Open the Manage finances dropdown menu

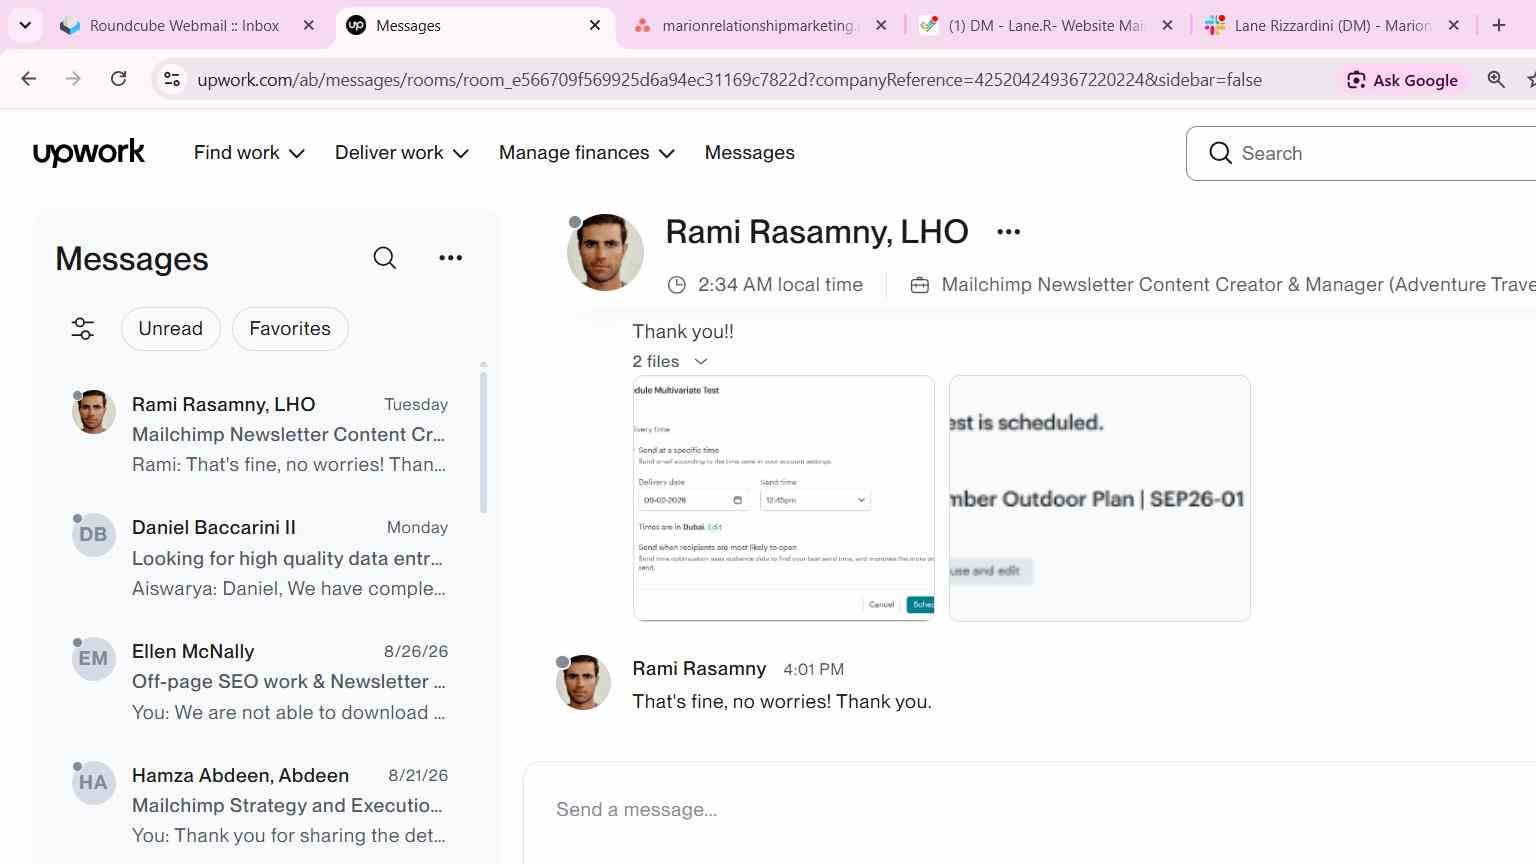(x=587, y=153)
